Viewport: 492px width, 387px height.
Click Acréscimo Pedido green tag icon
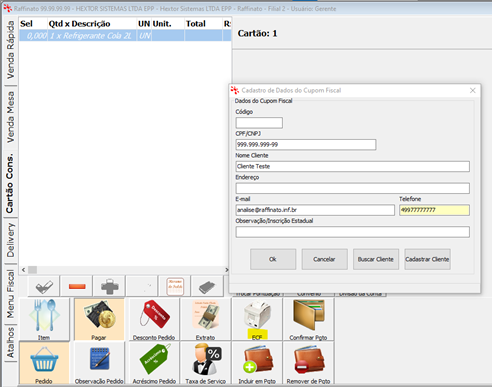point(154,363)
